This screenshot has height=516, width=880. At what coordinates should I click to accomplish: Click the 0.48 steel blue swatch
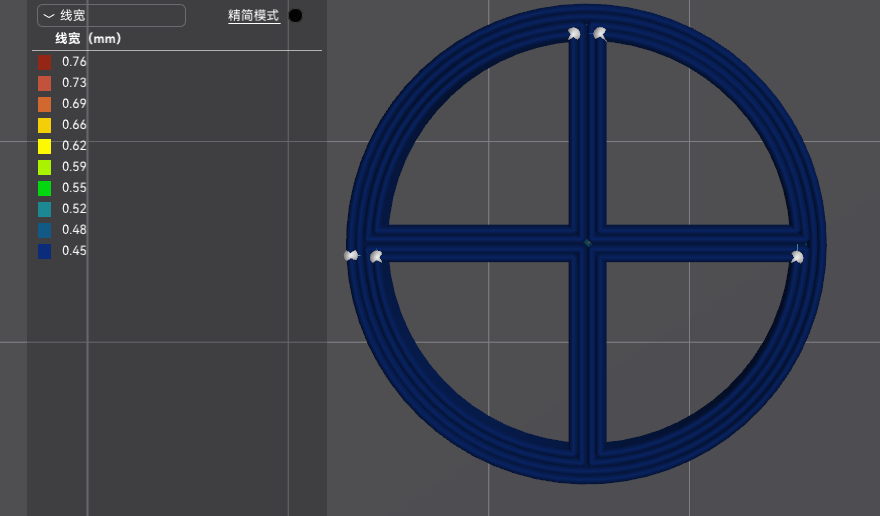click(x=44, y=230)
